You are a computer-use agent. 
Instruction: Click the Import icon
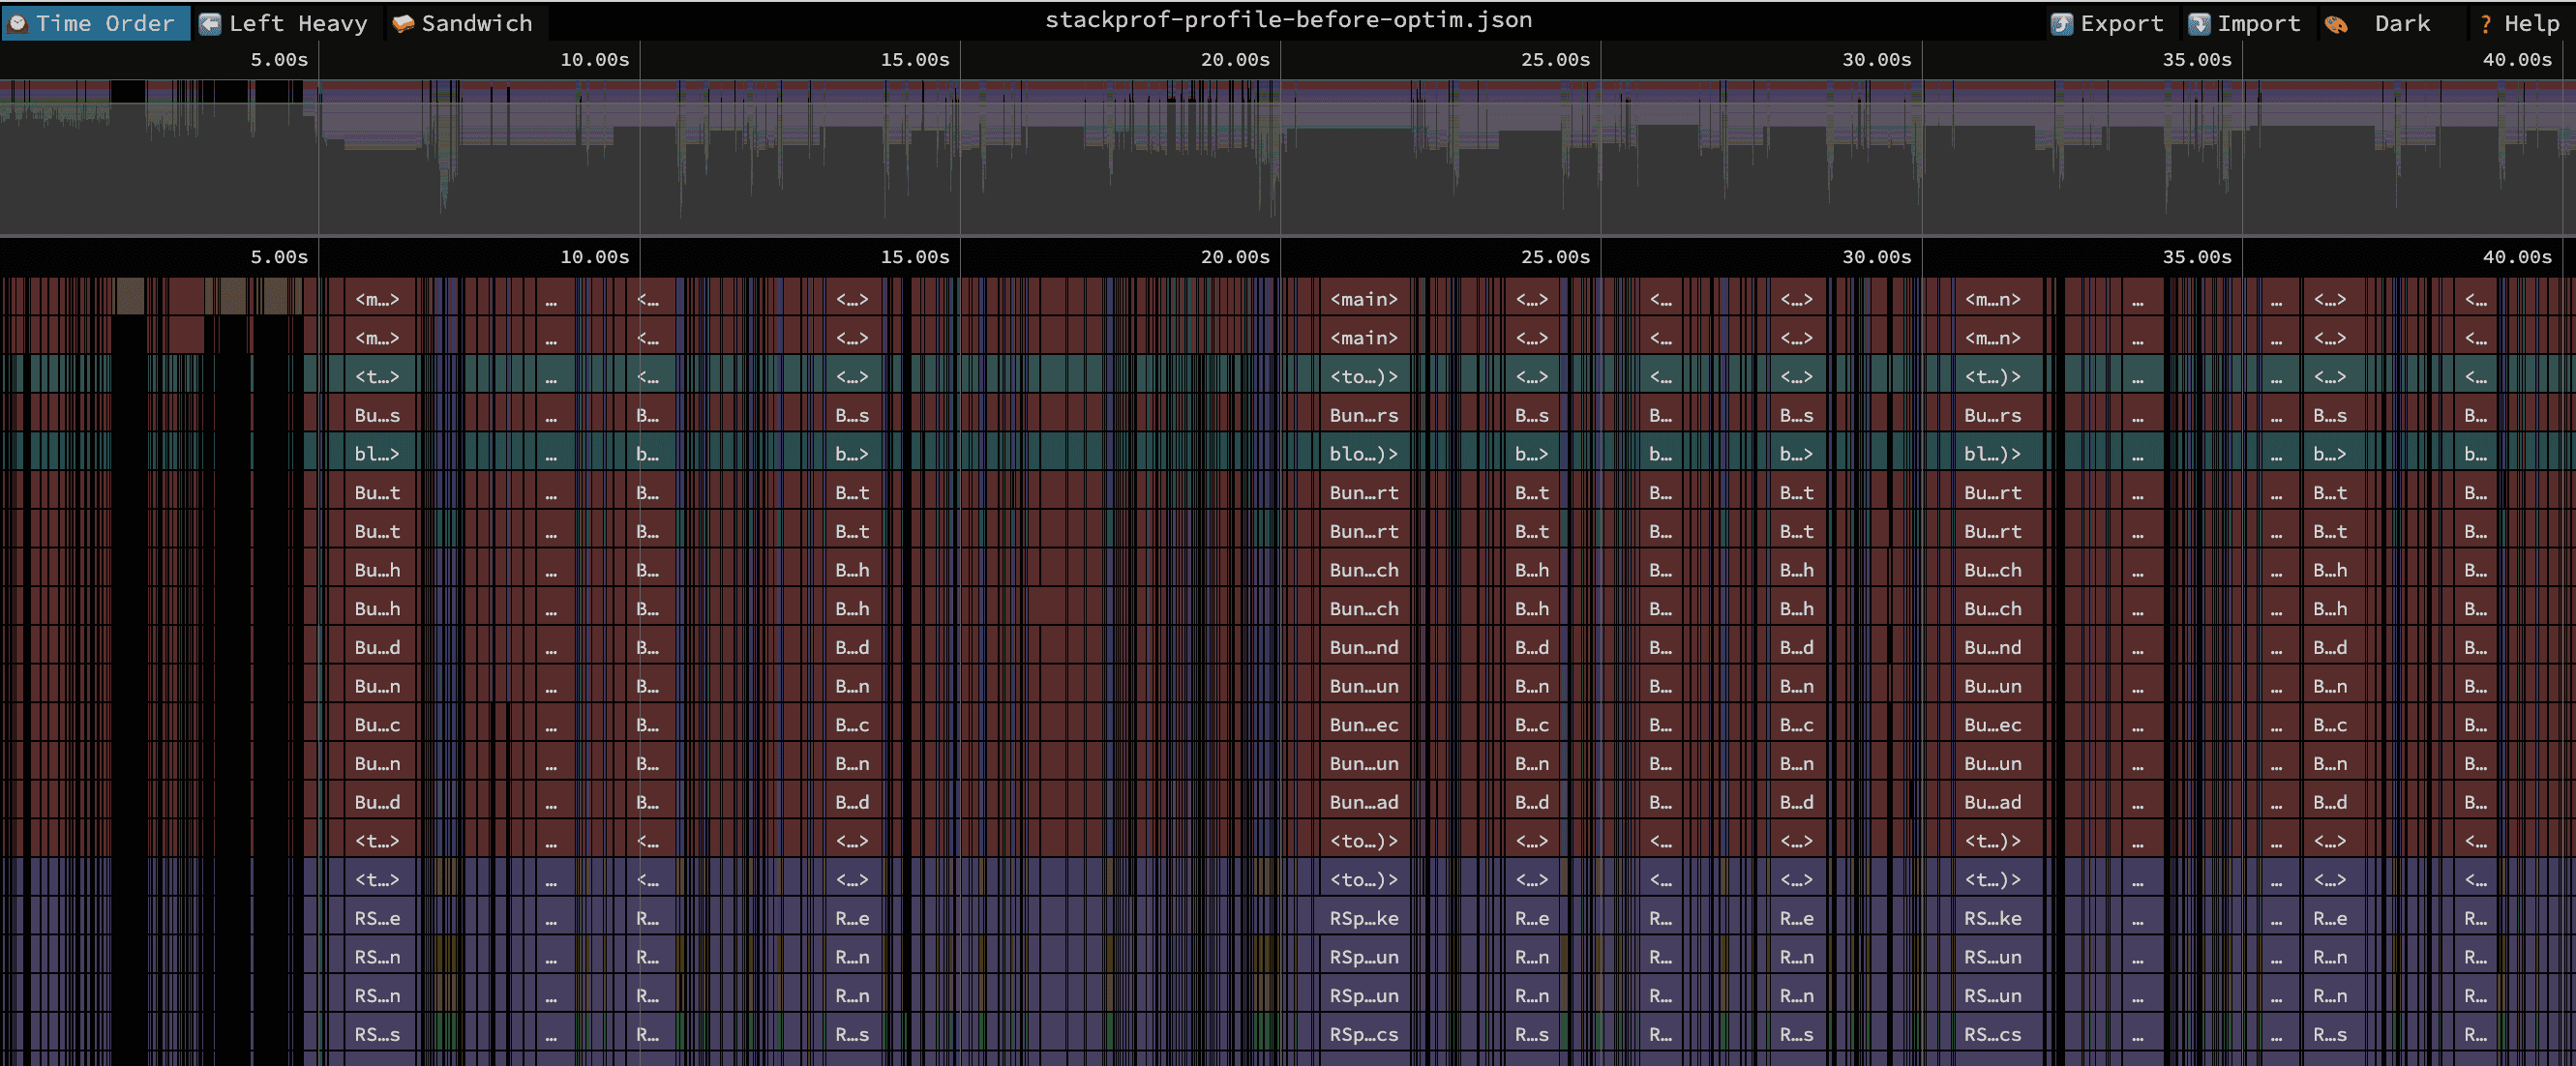(2199, 23)
